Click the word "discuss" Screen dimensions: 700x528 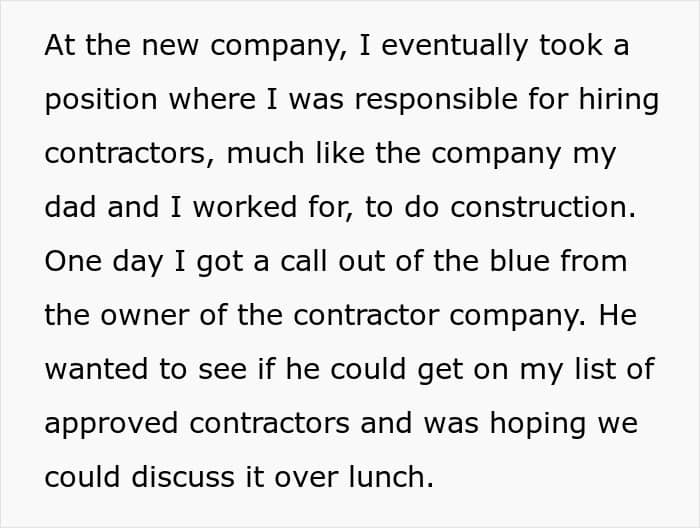coord(183,477)
